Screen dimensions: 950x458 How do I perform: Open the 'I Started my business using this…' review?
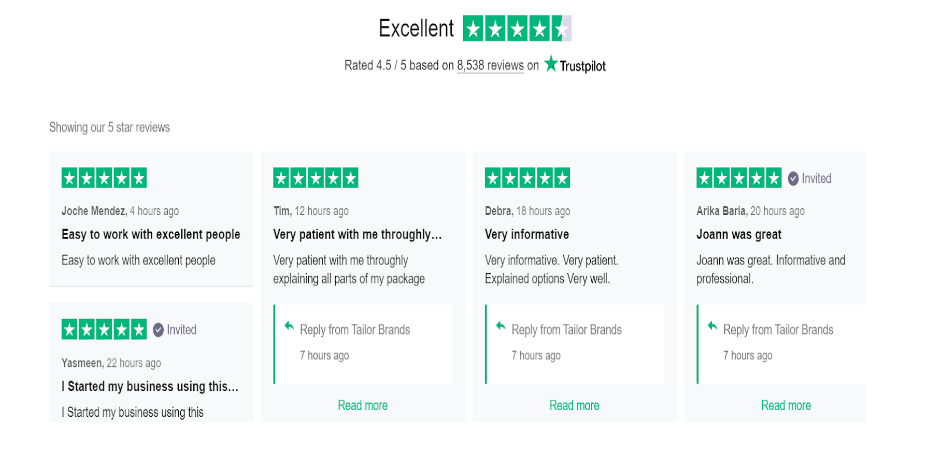click(150, 387)
